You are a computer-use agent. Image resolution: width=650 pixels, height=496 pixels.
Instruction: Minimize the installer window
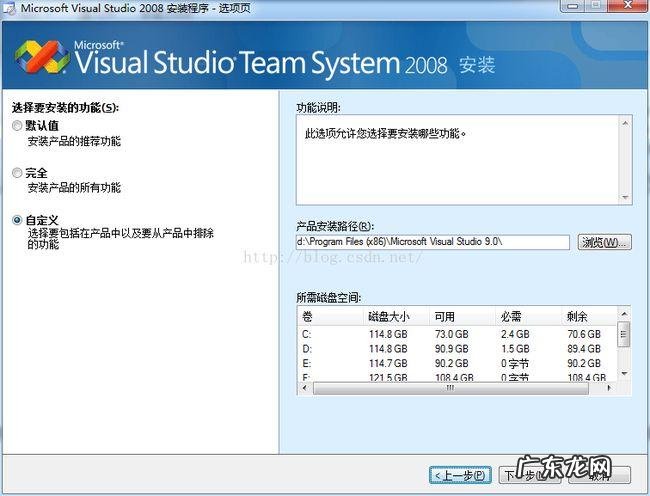[573, 6]
